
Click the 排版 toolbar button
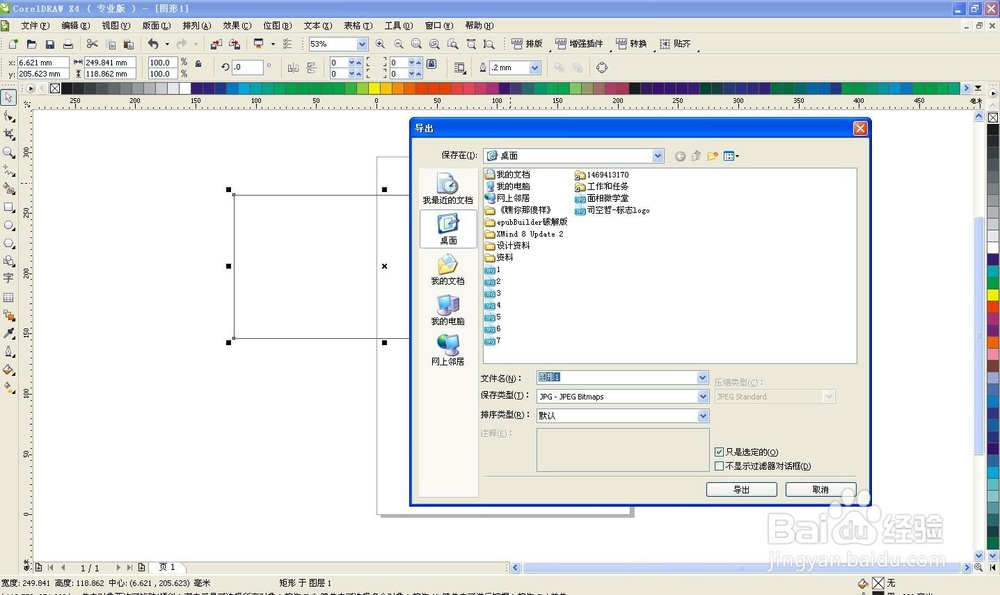pyautogui.click(x=527, y=43)
